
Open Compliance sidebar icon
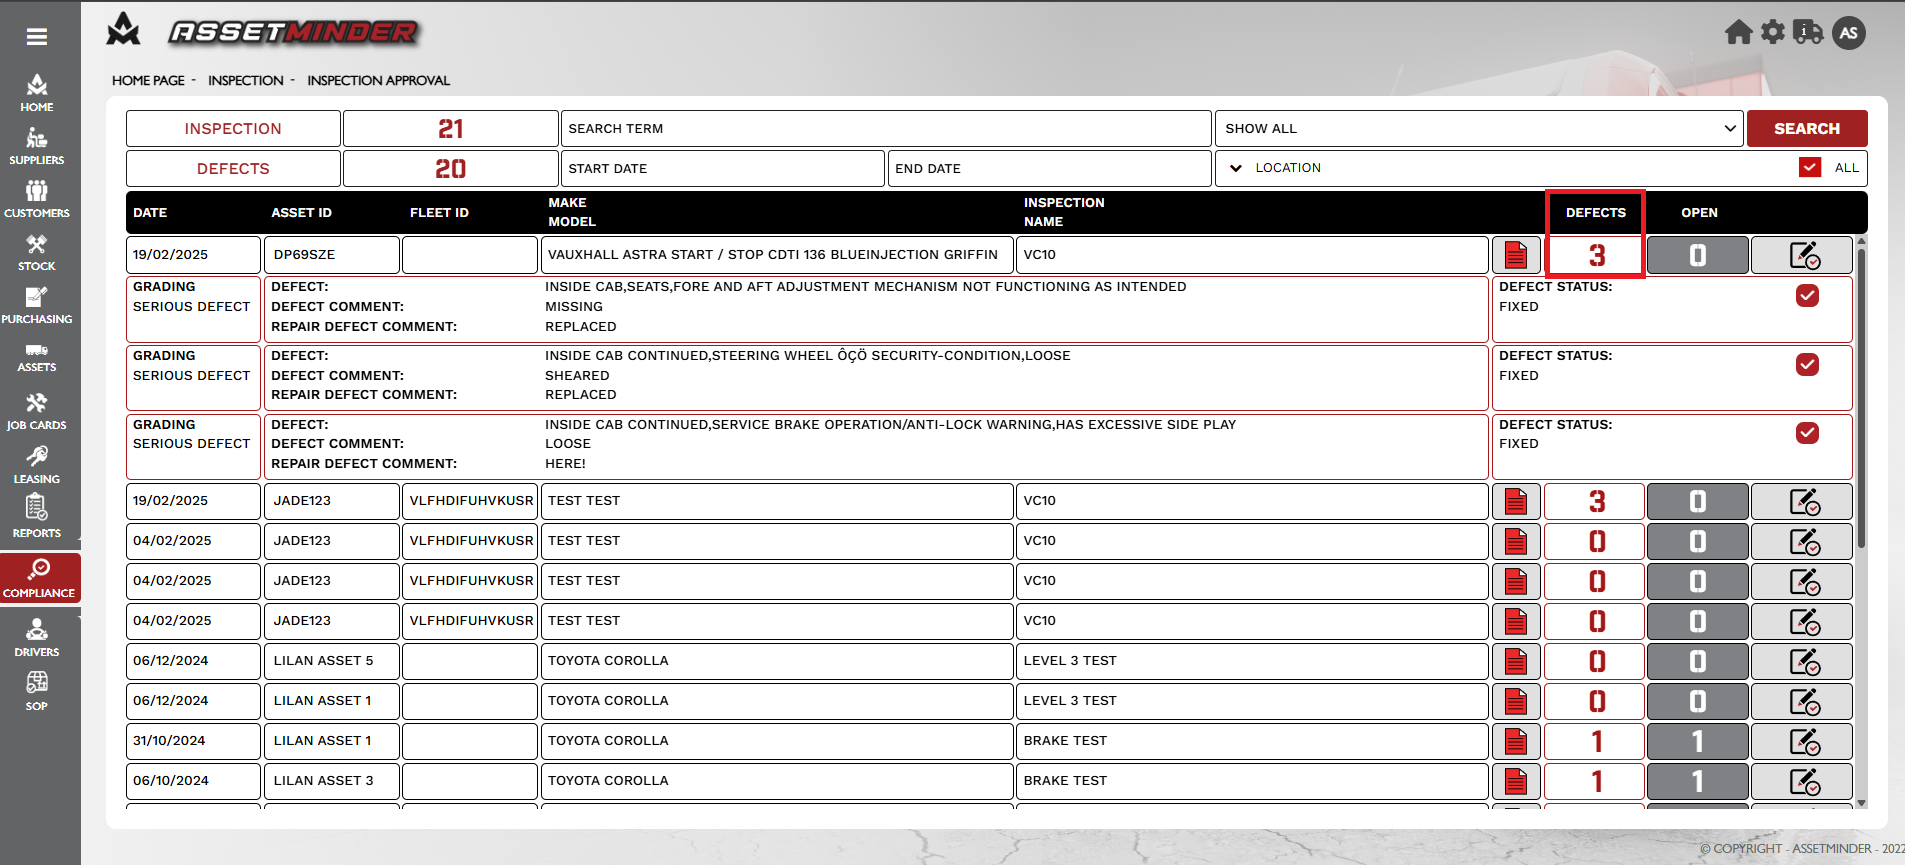coord(39,579)
